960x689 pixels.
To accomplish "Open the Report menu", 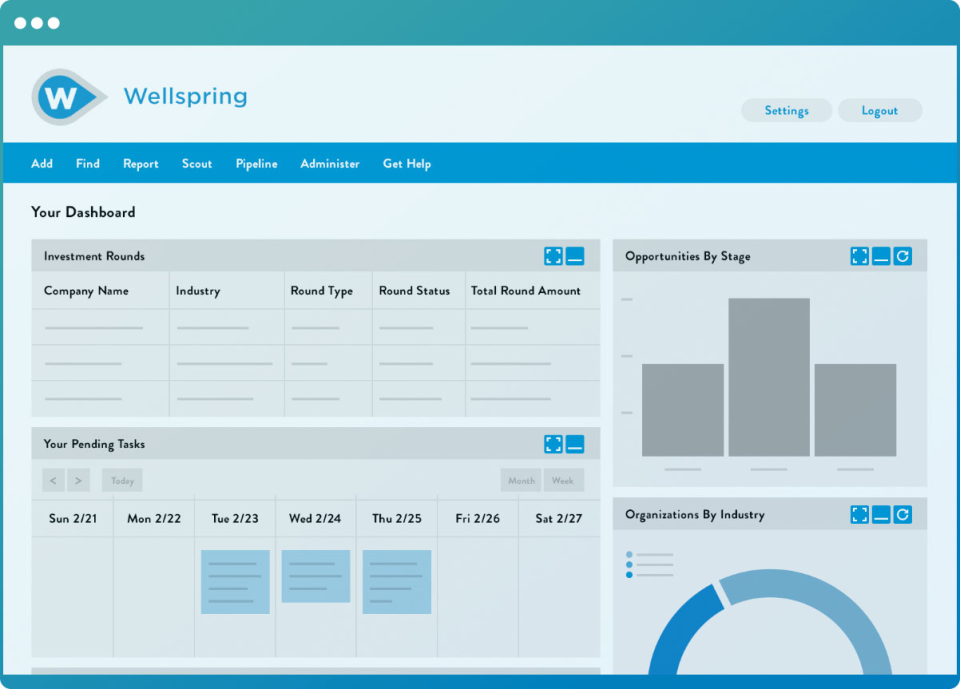I will click(x=140, y=163).
